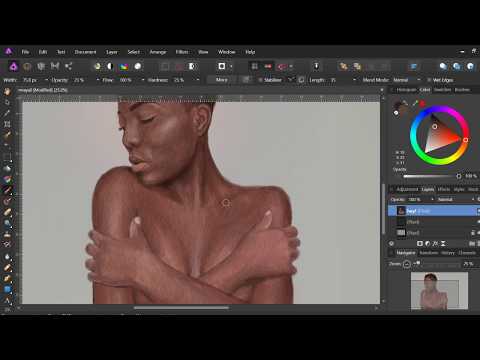Open the Filters menu
The image size is (480, 360).
182,52
